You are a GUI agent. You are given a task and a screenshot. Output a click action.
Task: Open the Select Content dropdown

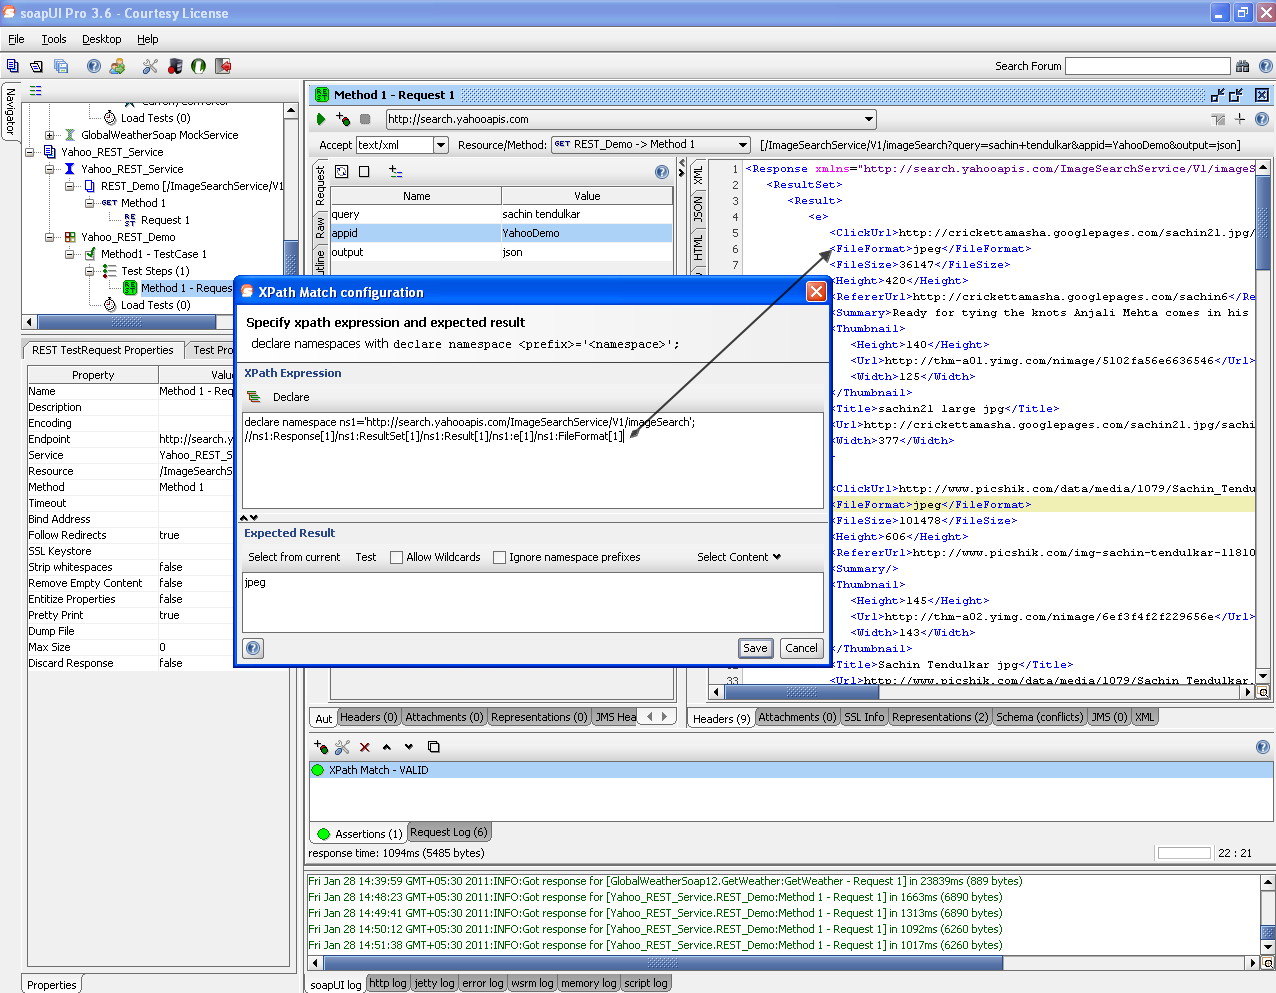click(739, 557)
